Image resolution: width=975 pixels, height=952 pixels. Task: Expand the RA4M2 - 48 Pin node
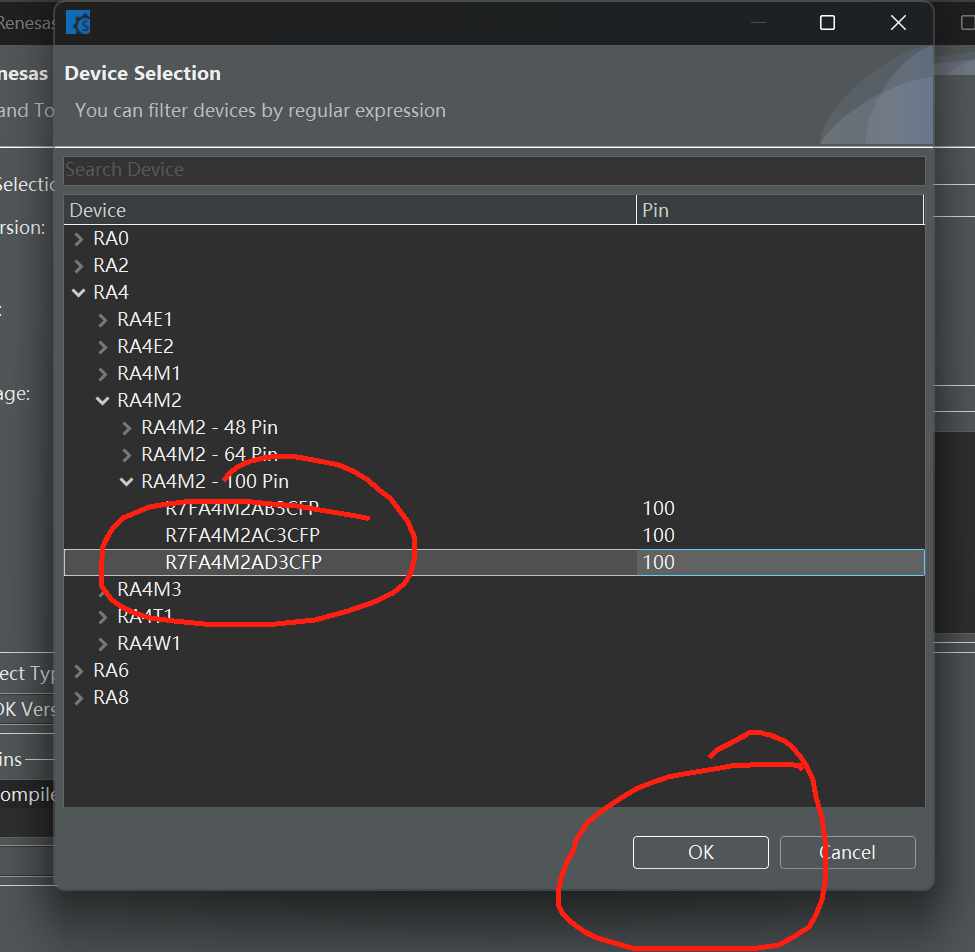[127, 428]
